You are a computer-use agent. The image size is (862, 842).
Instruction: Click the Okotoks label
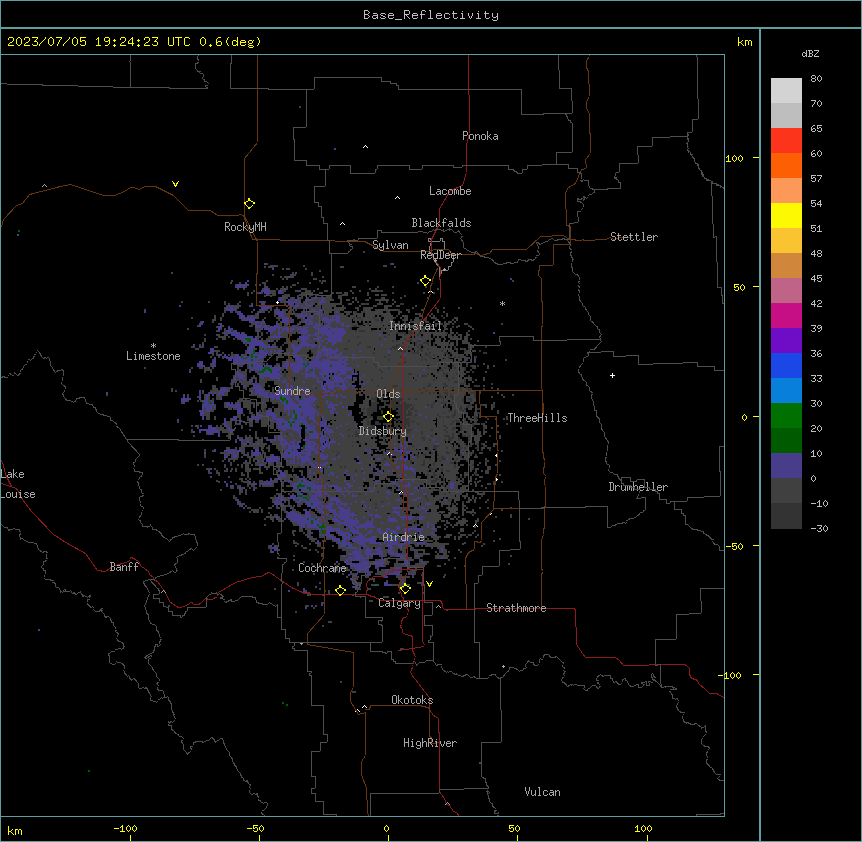412,700
